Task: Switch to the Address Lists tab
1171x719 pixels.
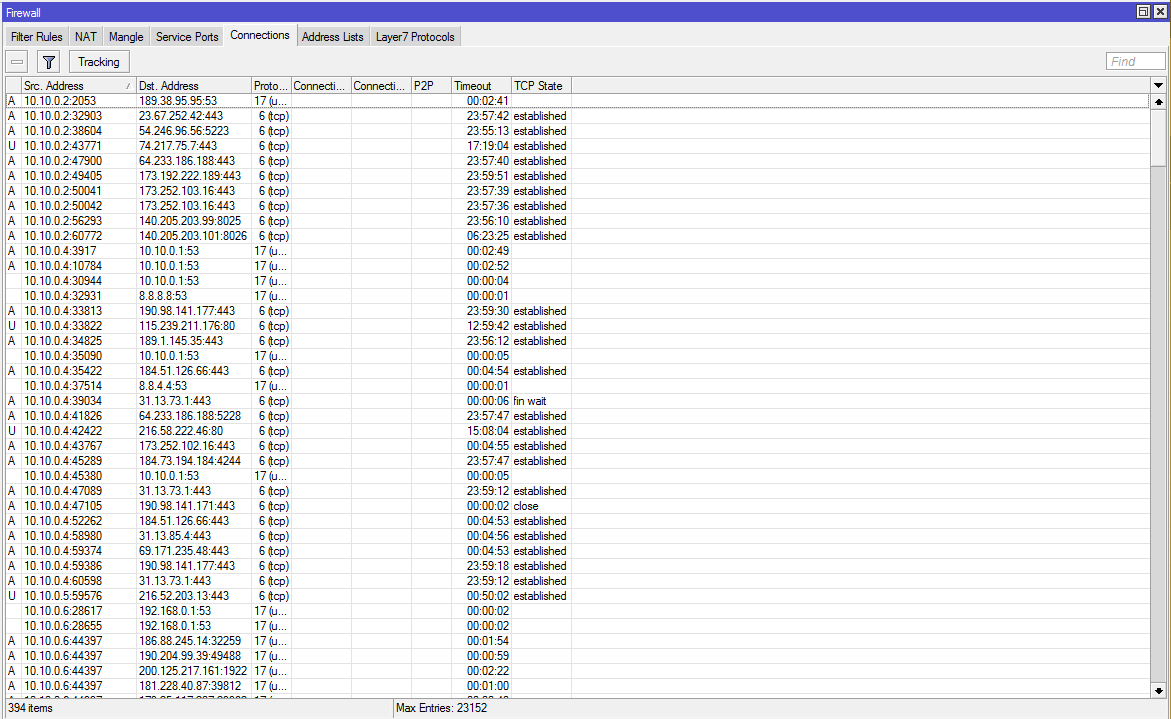Action: [x=332, y=37]
